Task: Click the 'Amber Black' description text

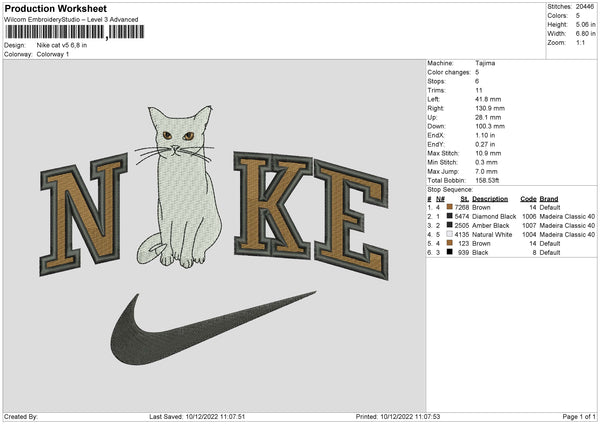Action: (491, 226)
